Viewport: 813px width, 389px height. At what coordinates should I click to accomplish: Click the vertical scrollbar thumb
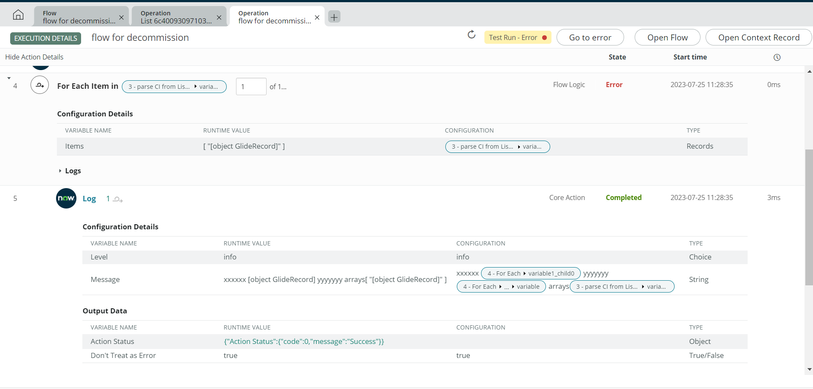[x=809, y=217]
